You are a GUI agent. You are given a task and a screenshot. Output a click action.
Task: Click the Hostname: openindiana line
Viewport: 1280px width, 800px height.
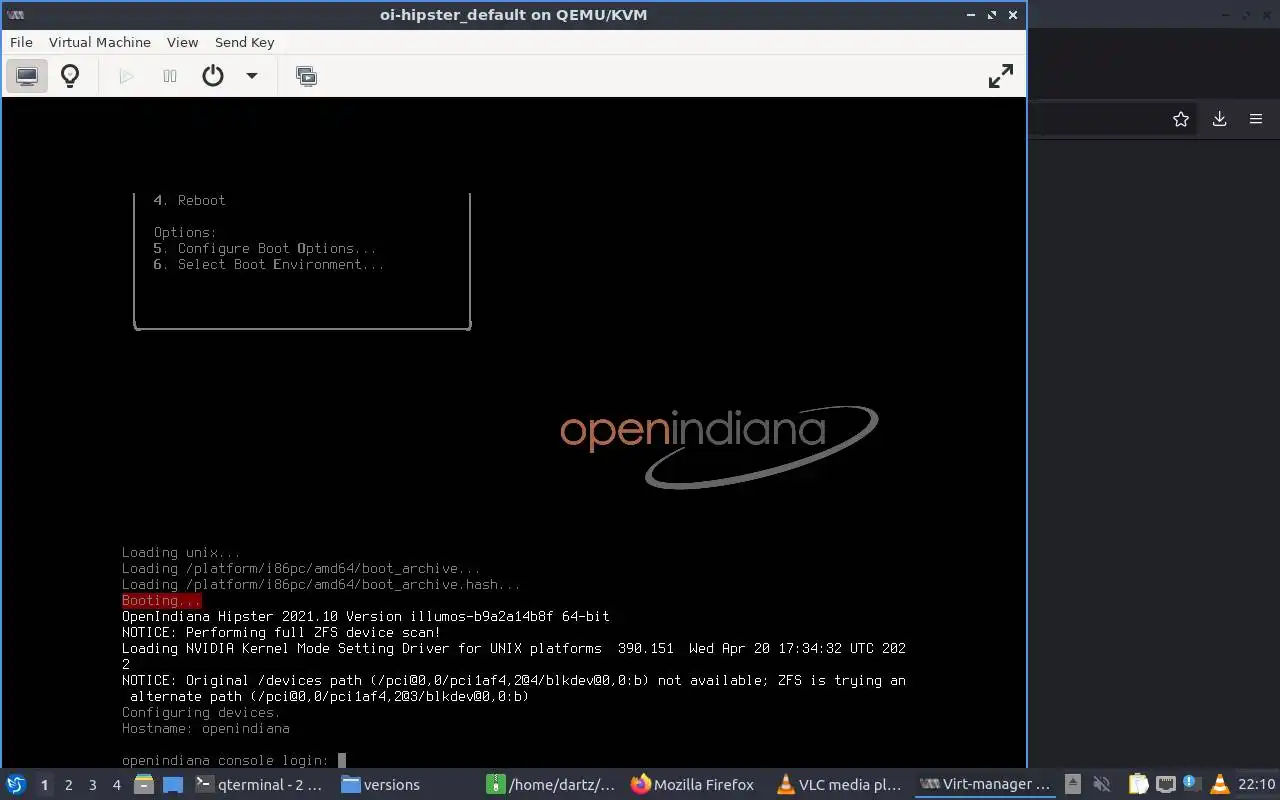pyautogui.click(x=206, y=728)
